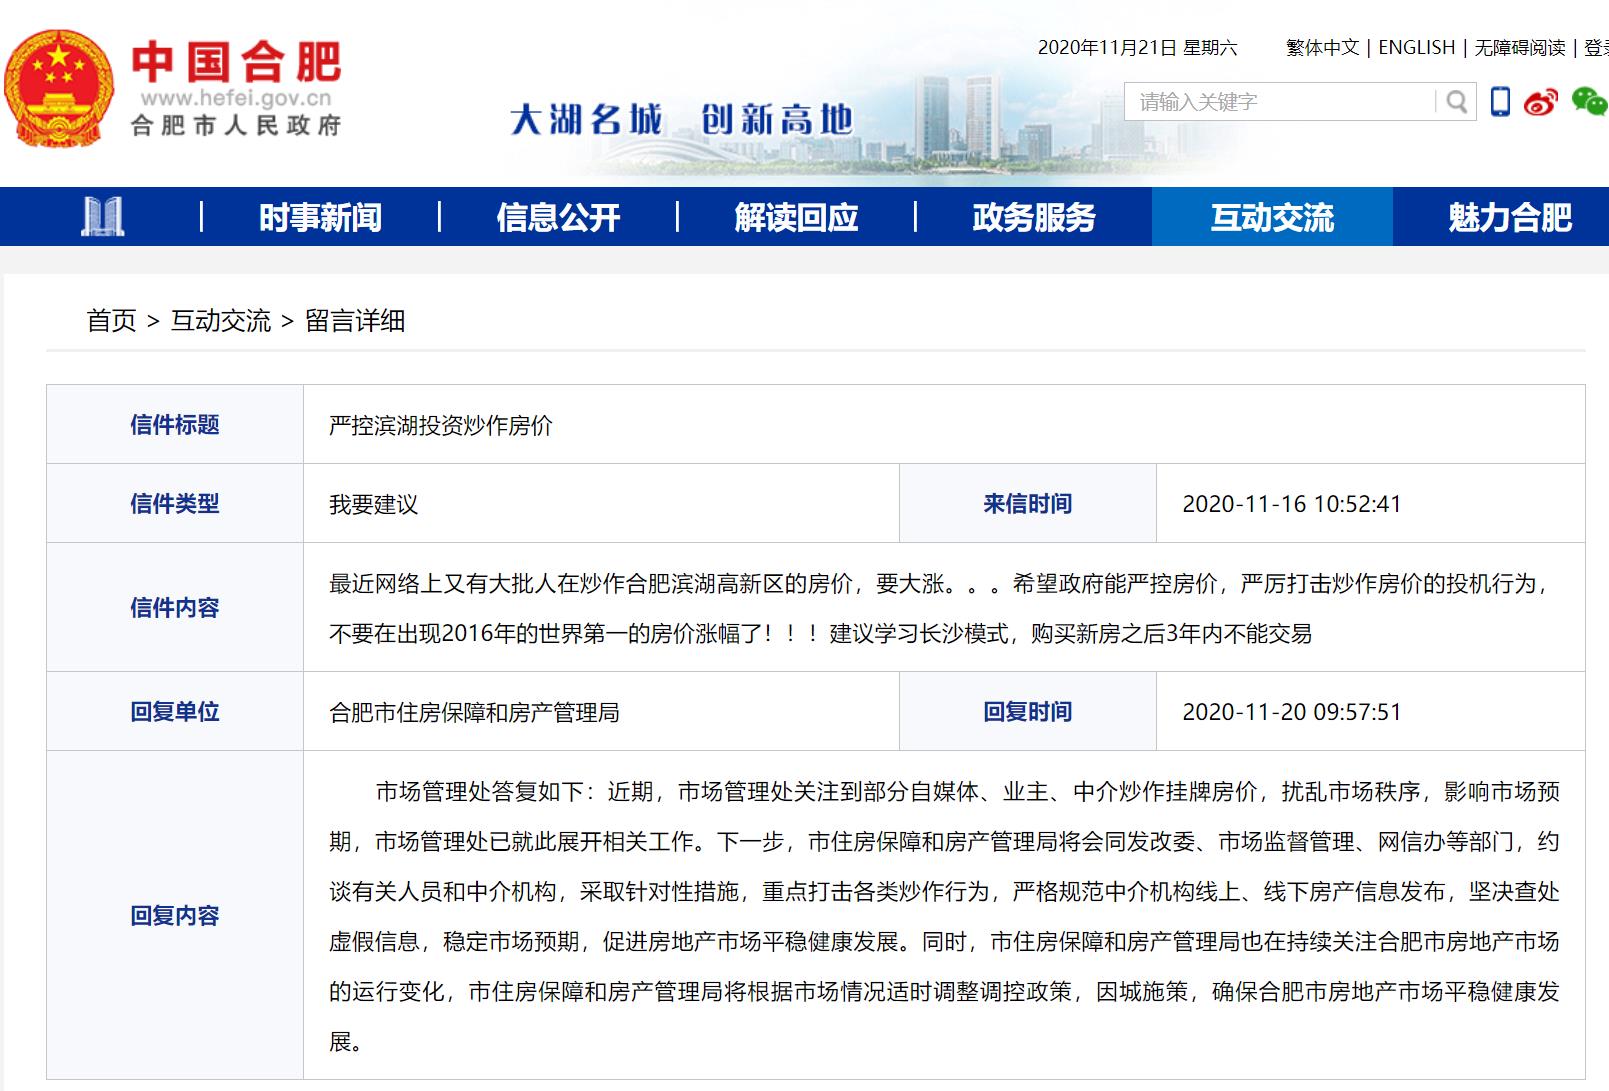Viewport: 1609px width, 1091px height.
Task: Go to 首页 via breadcrumb link
Action: tap(112, 321)
